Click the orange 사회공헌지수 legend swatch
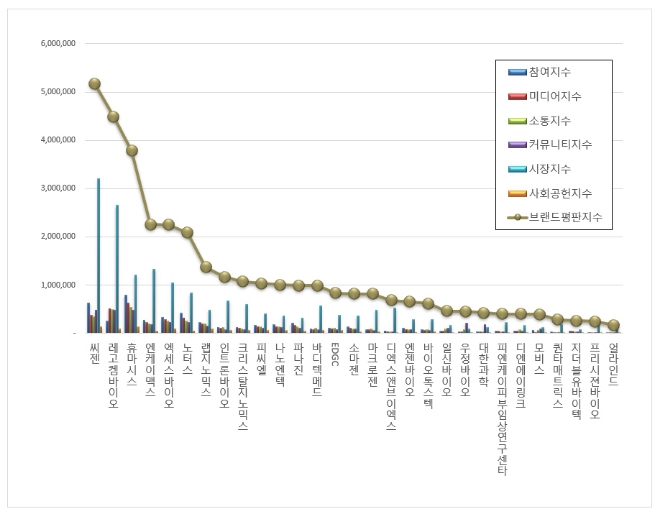The height and width of the screenshot is (514, 660). point(517,192)
